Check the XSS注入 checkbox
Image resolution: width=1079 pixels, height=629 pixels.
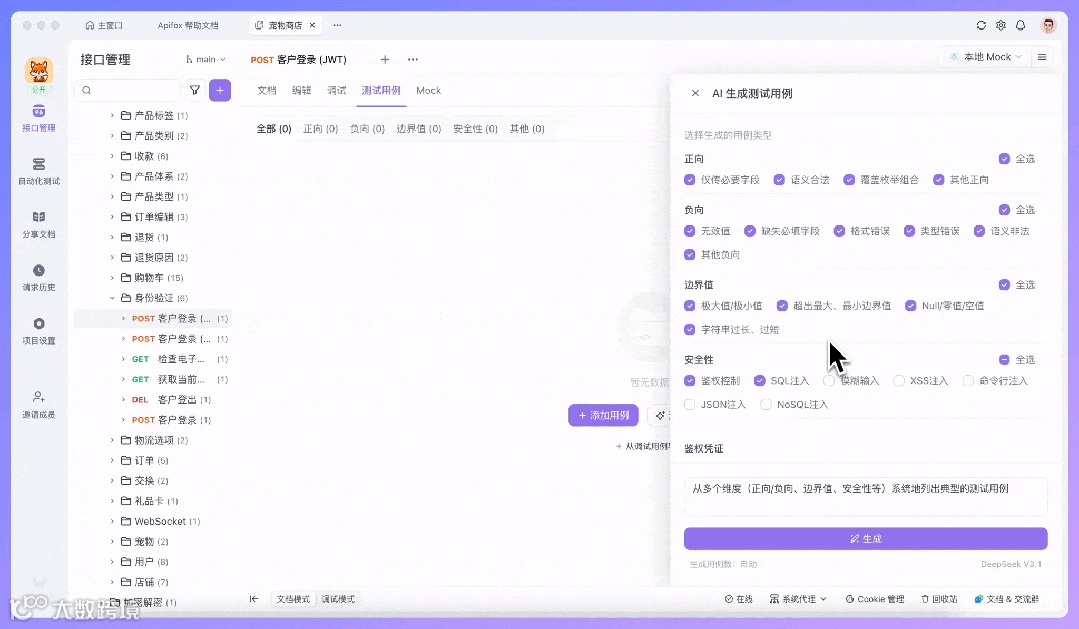899,381
